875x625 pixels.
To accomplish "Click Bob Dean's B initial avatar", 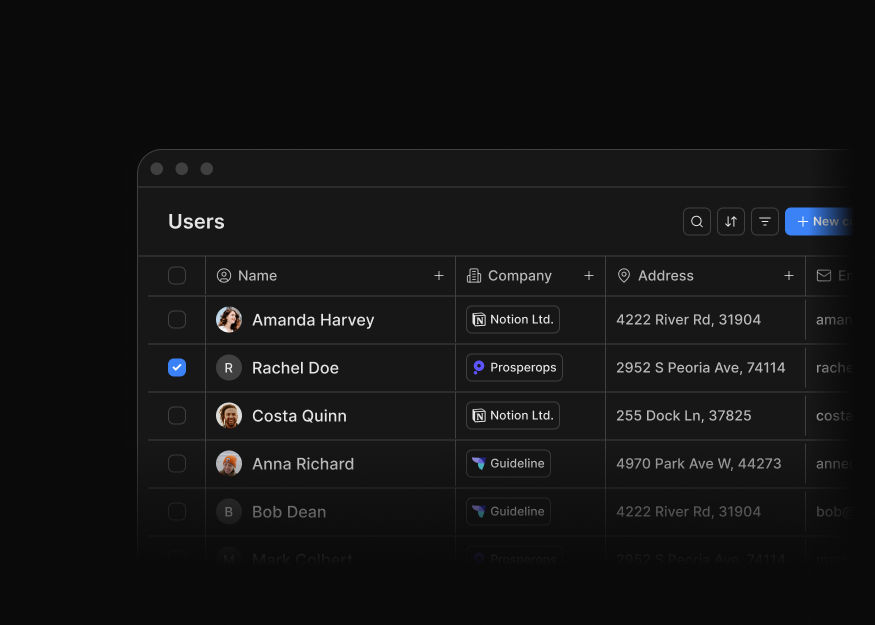I will point(229,511).
